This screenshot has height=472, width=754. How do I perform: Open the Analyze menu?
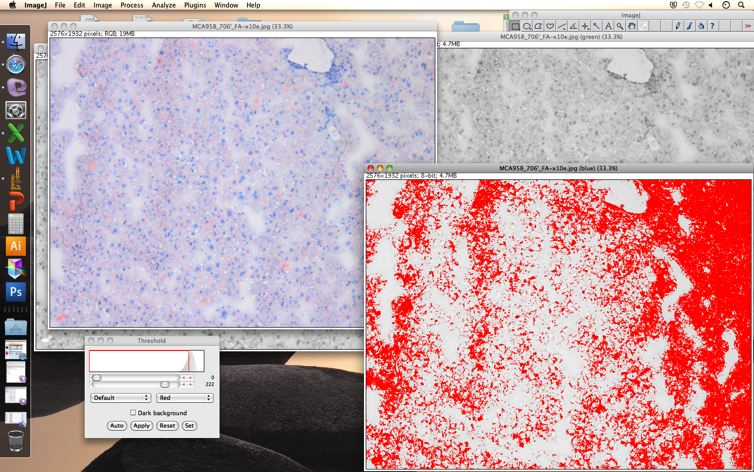coord(163,5)
